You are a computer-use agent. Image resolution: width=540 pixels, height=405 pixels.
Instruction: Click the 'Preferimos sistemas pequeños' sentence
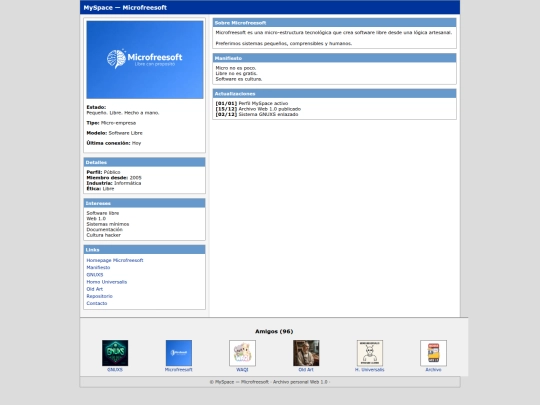pos(284,43)
